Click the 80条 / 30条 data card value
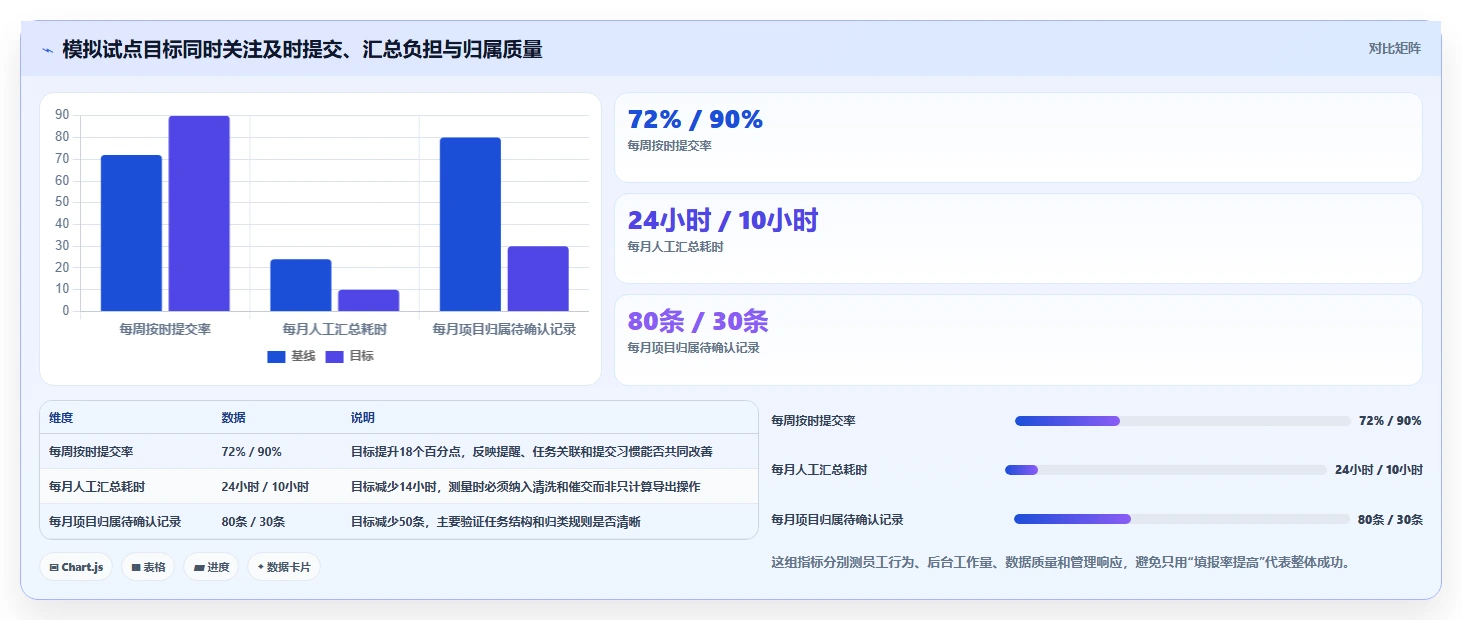 tap(698, 322)
